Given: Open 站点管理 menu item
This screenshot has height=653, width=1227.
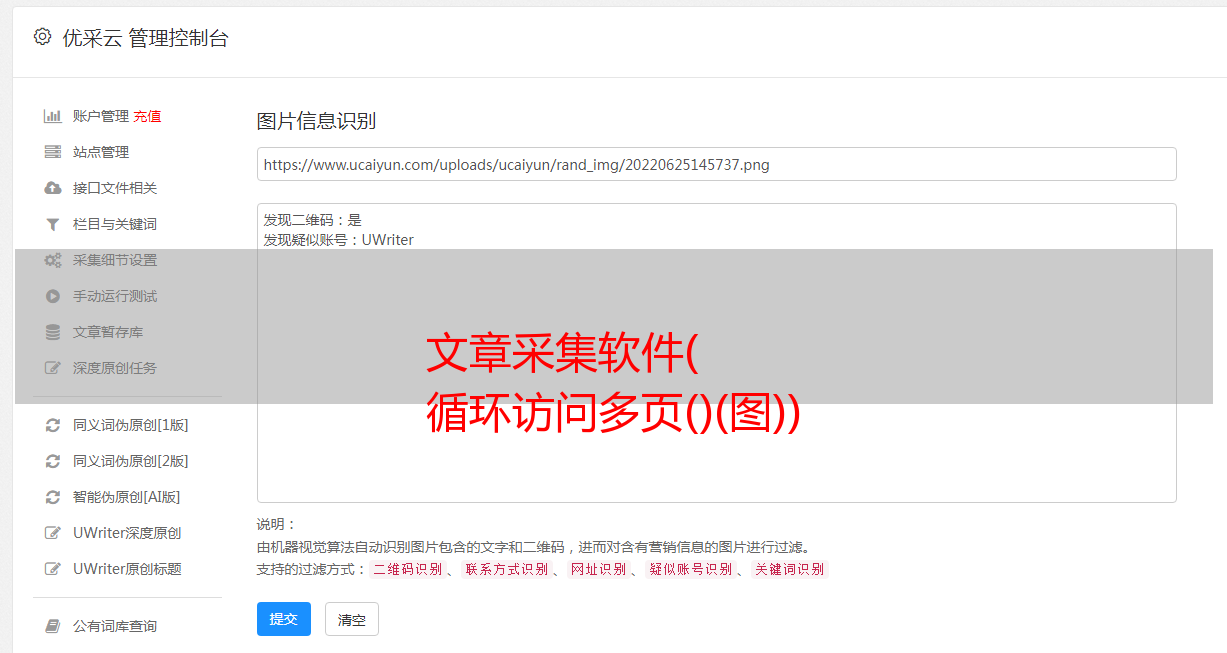Looking at the screenshot, I should point(101,152).
